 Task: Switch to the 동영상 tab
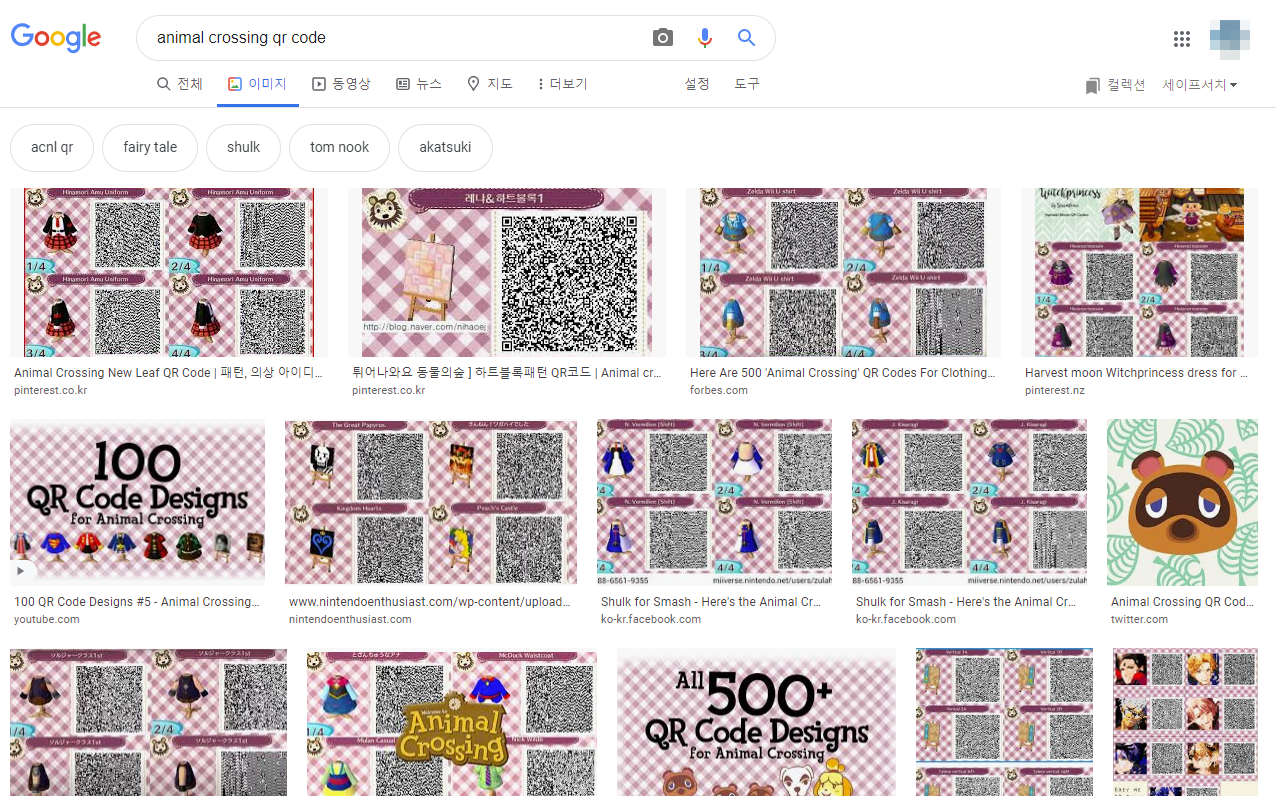coord(341,84)
